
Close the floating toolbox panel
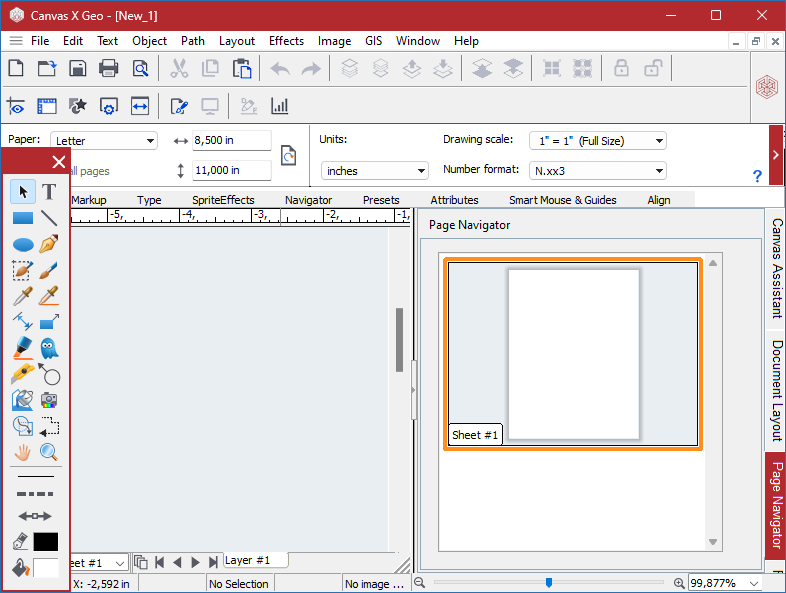(x=59, y=162)
